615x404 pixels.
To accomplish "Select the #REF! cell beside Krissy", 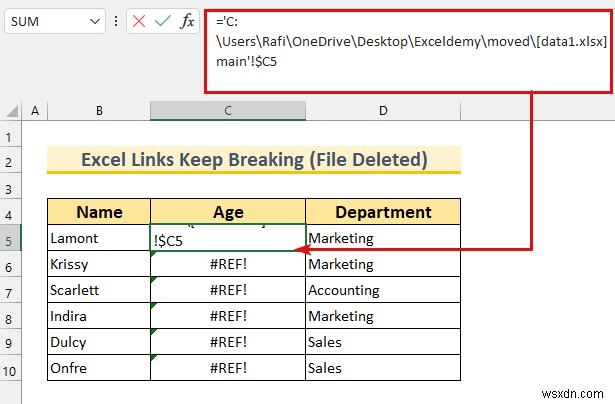I will [x=228, y=264].
